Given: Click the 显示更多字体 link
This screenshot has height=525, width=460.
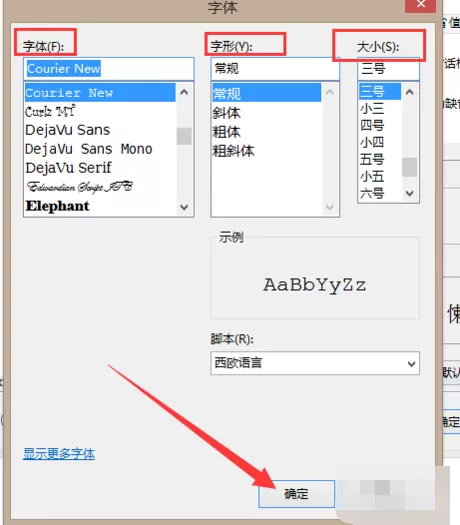Looking at the screenshot, I should tap(59, 454).
